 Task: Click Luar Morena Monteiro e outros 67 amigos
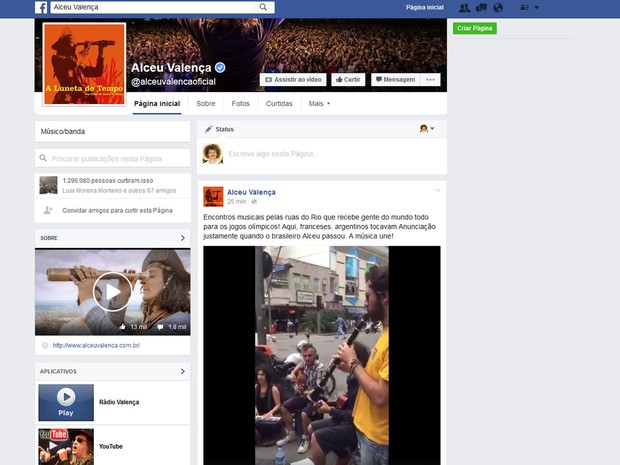(119, 191)
